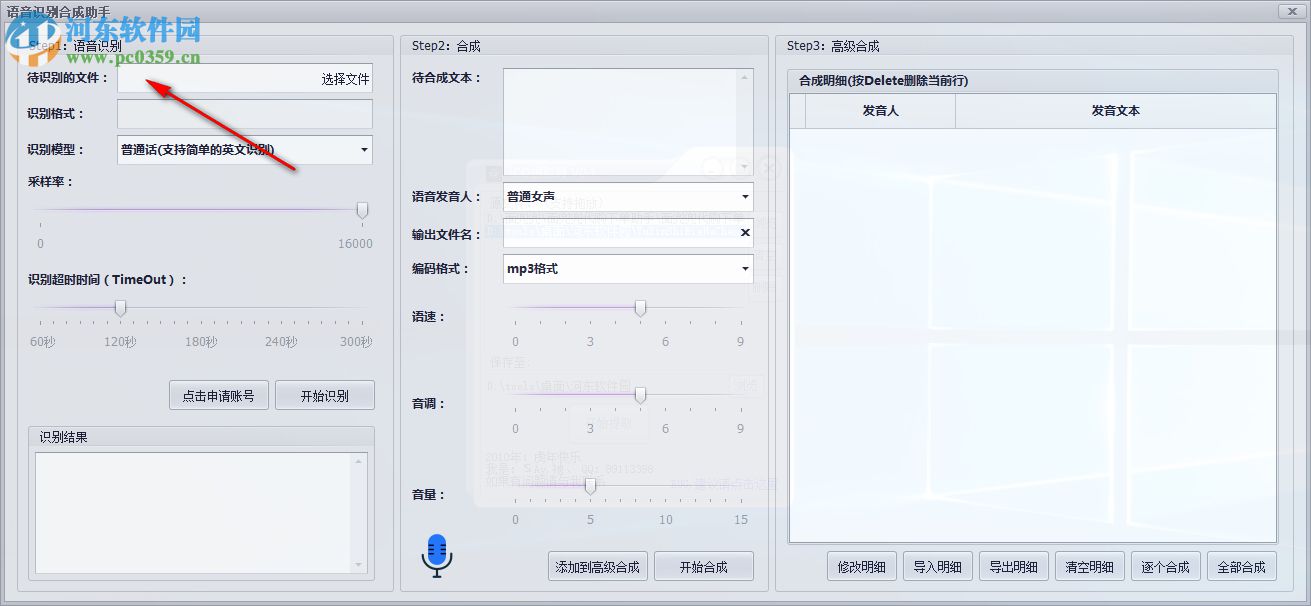Click the 清空明细 button

click(1089, 565)
